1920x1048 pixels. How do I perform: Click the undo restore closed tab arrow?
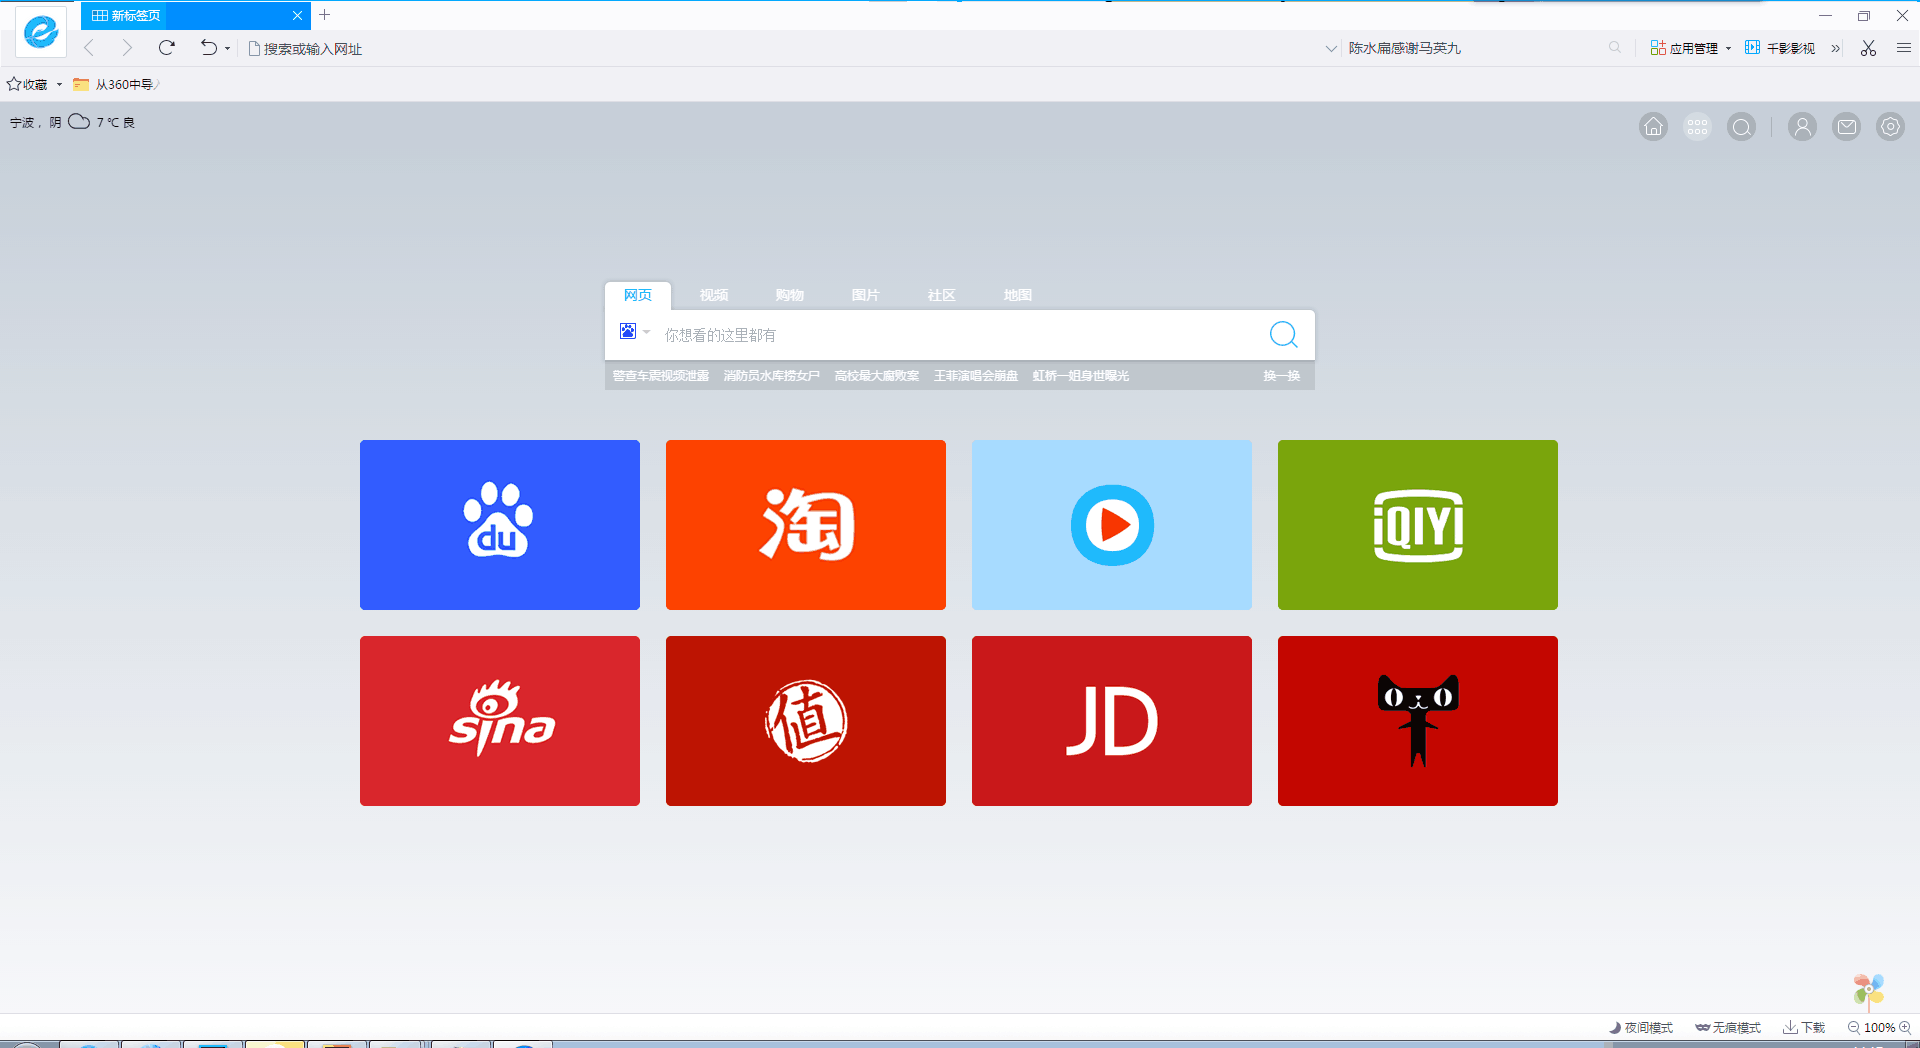[208, 48]
